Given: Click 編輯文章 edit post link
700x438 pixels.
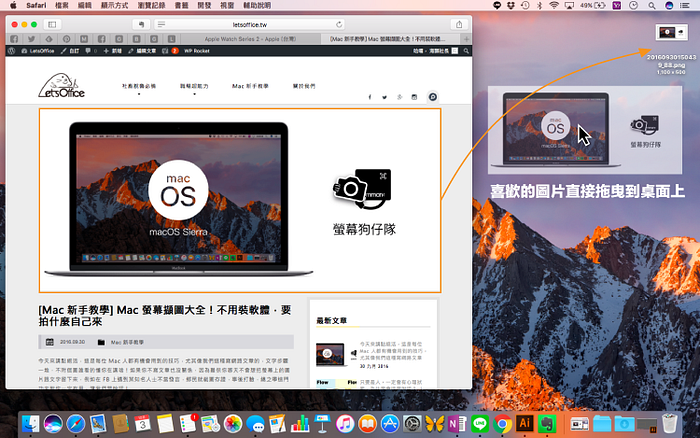Looking at the screenshot, I should click(x=142, y=51).
